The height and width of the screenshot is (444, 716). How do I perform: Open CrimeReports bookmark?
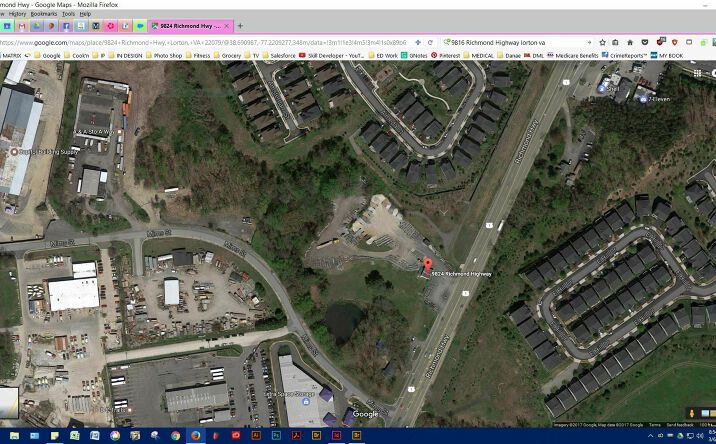[624, 55]
